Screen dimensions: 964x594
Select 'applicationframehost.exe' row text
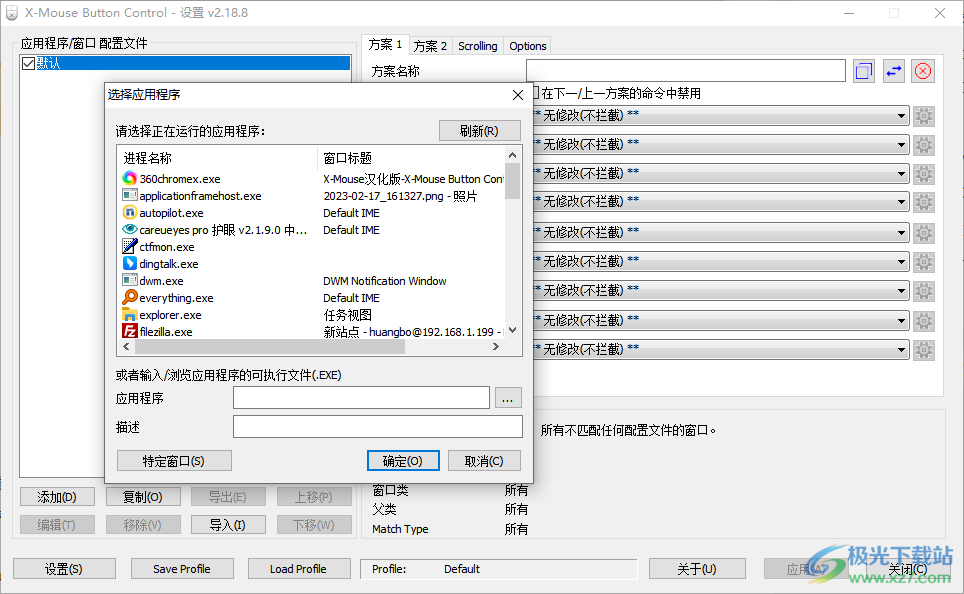[200, 196]
